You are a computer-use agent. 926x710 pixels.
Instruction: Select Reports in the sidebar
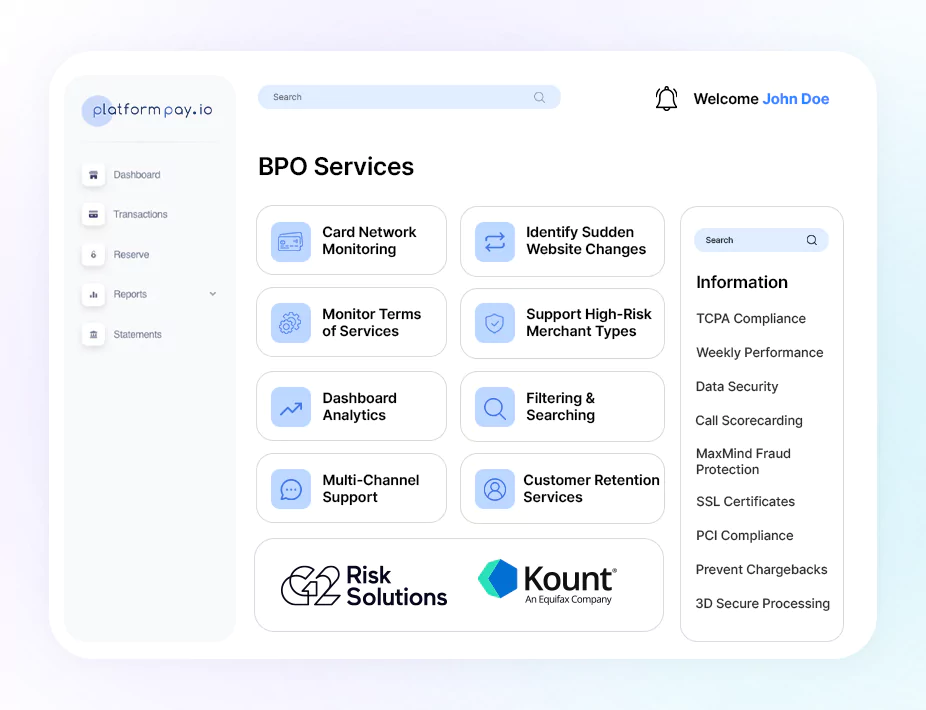coord(130,294)
